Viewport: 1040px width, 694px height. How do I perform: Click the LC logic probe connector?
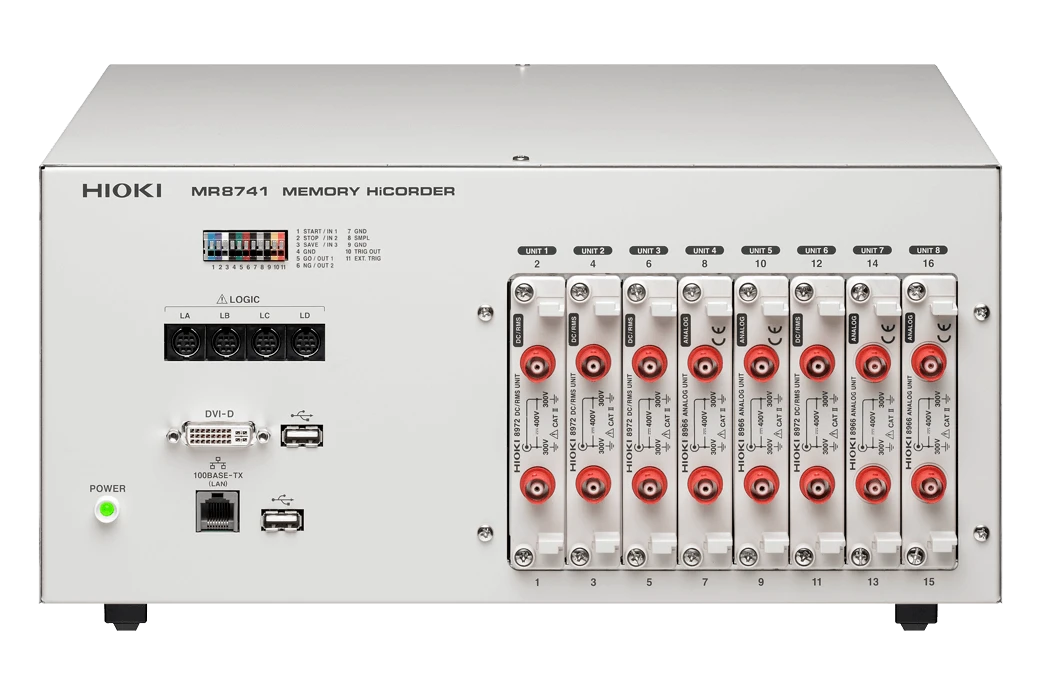click(x=265, y=343)
